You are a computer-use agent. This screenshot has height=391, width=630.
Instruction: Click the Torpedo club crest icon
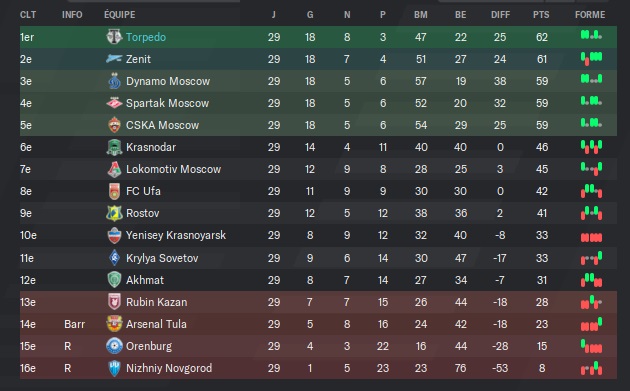(114, 37)
